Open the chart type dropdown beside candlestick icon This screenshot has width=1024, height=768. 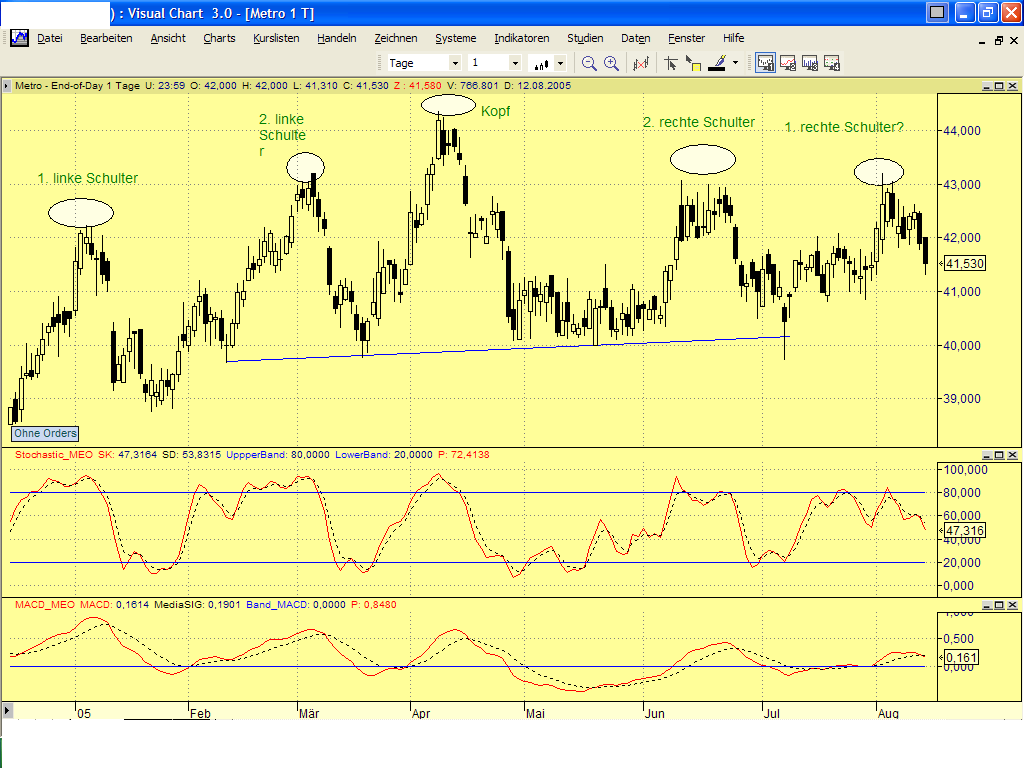point(560,63)
